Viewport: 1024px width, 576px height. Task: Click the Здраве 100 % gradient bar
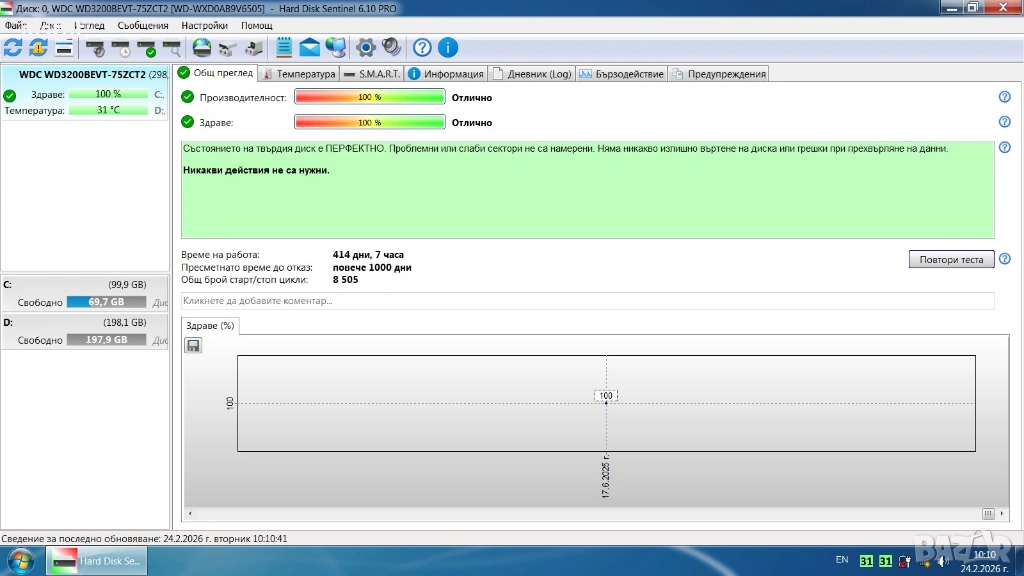click(x=369, y=122)
